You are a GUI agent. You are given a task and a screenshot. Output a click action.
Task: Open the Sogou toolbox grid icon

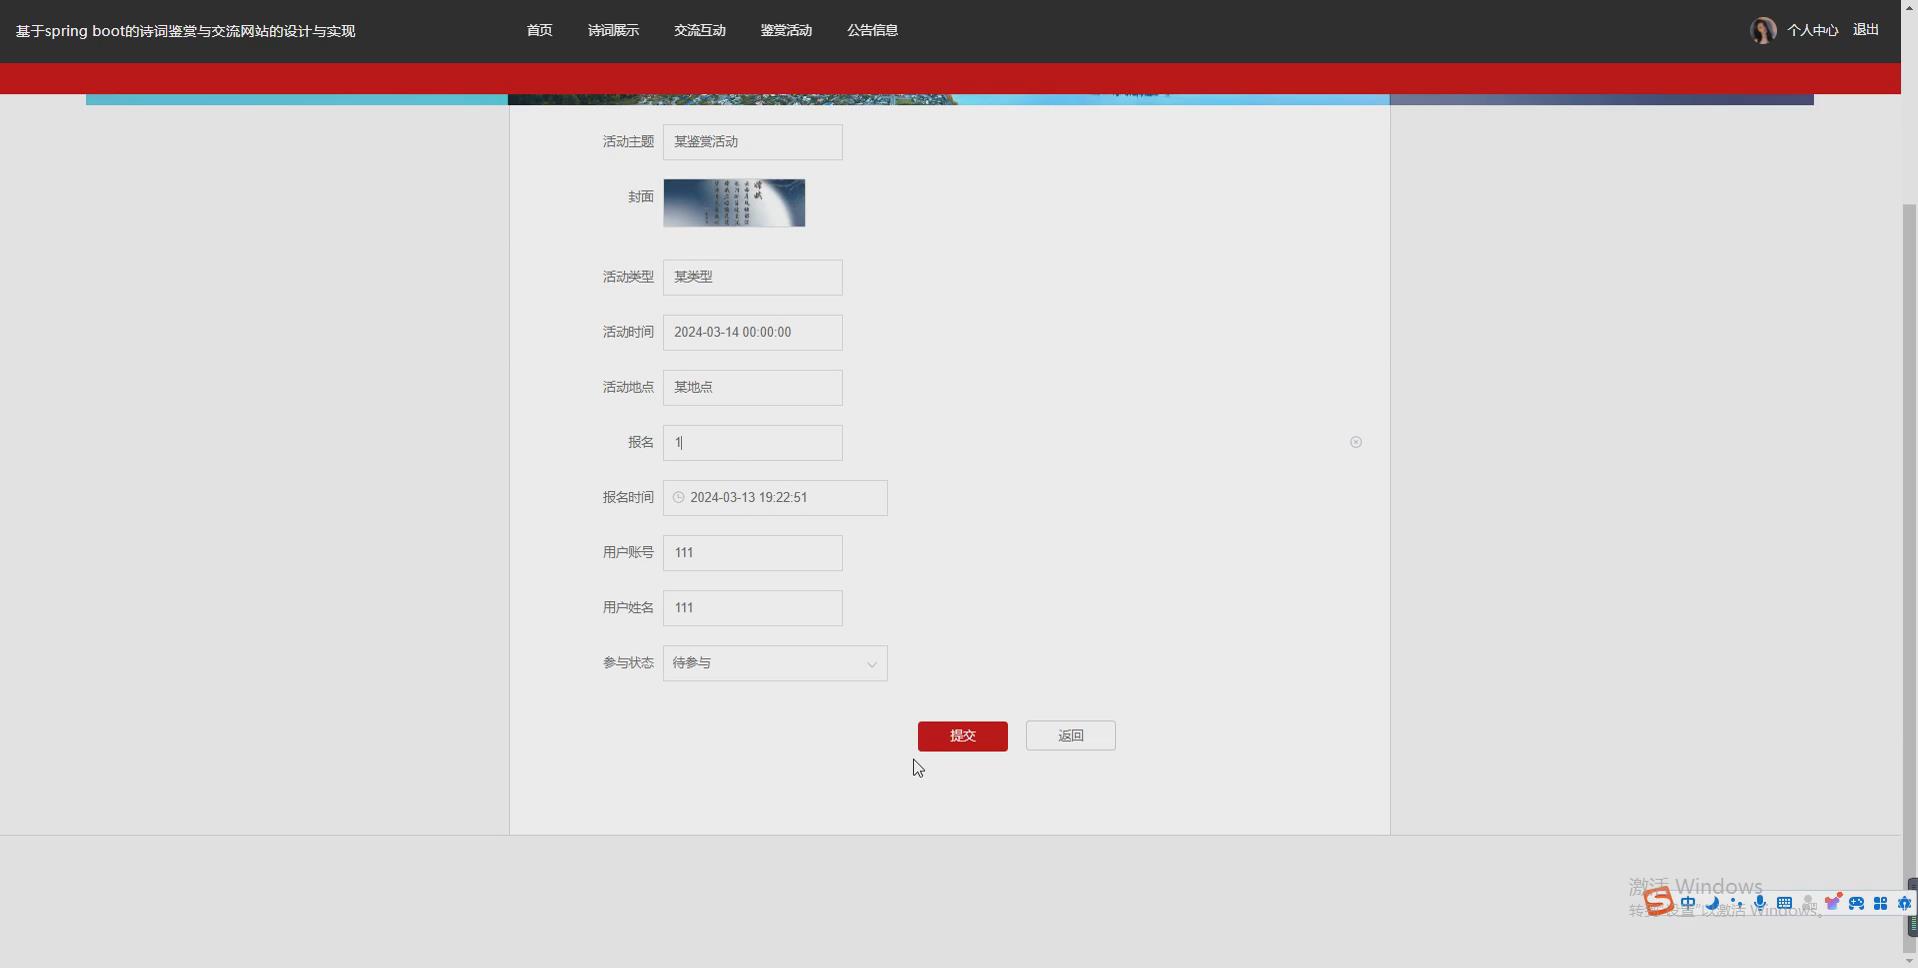[1880, 903]
